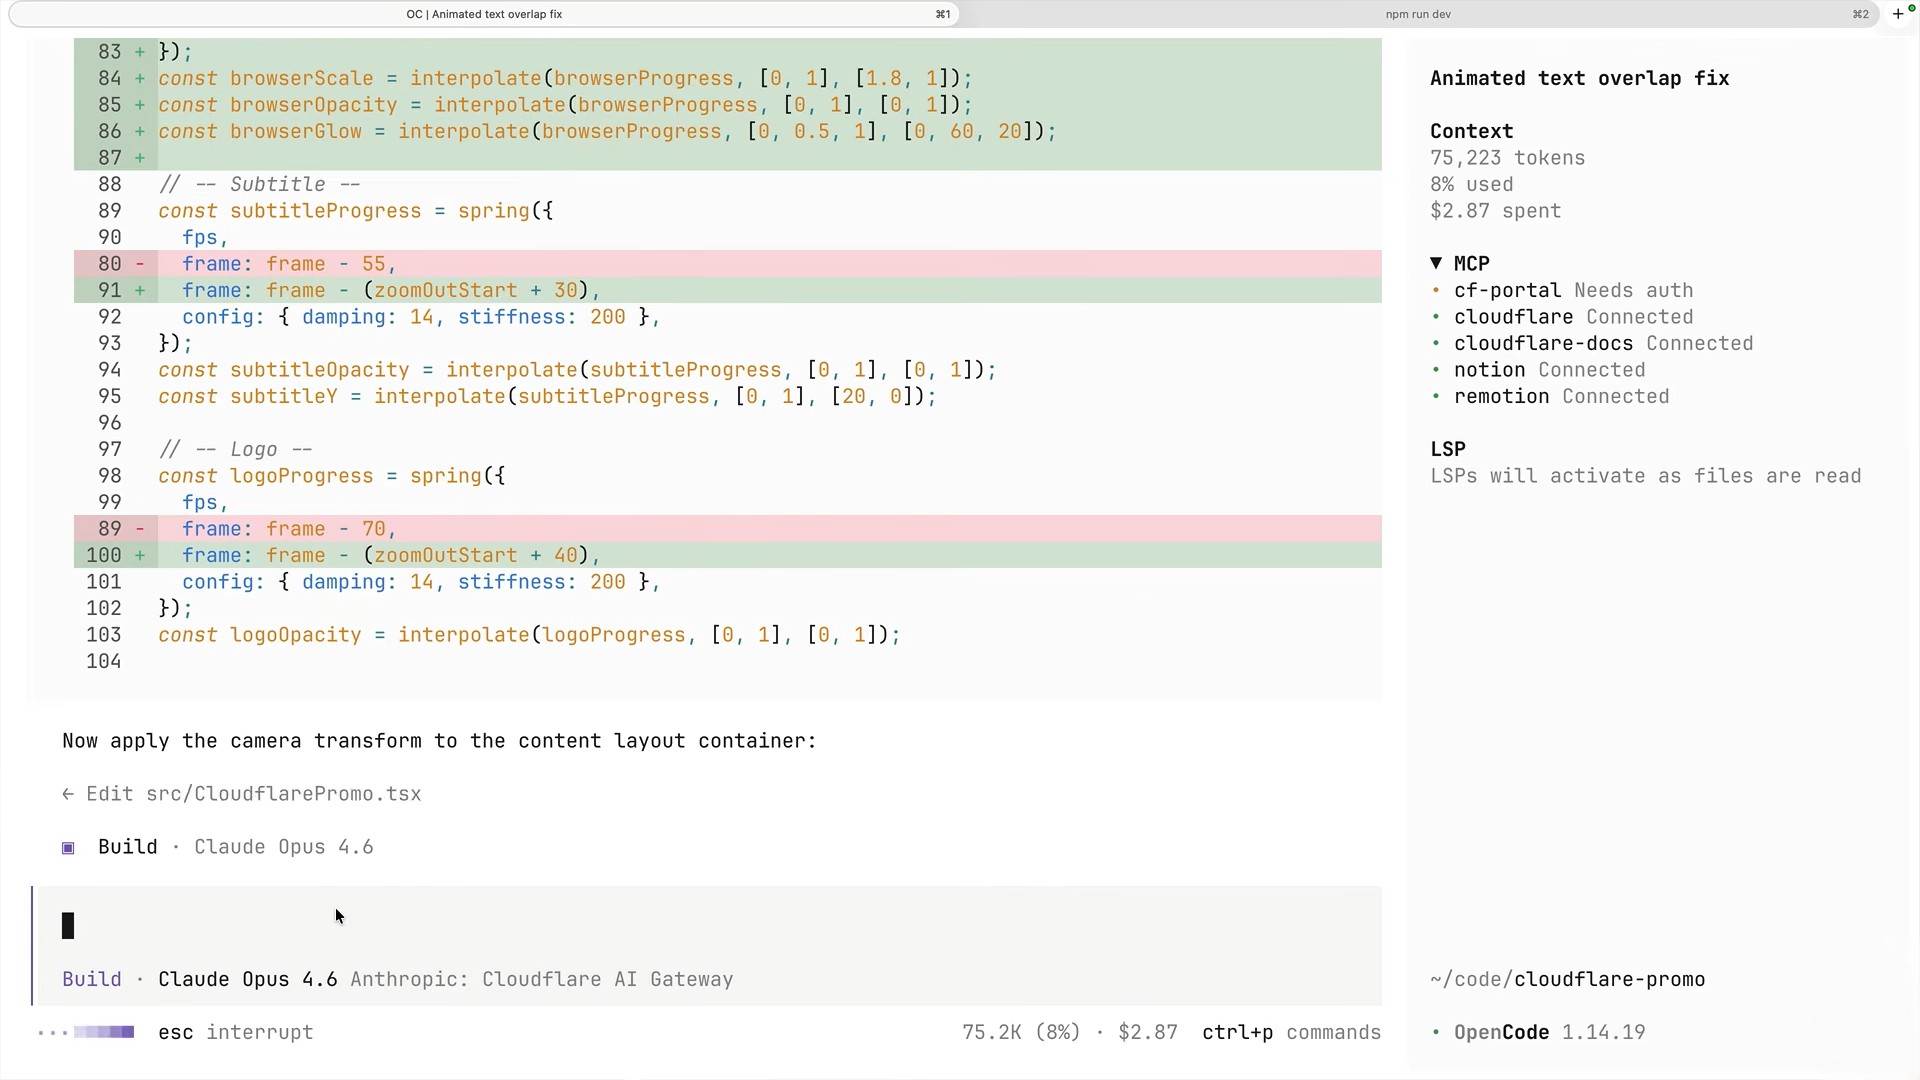Click the Context heading in the sidebar
The width and height of the screenshot is (1920, 1080).
(x=1471, y=131)
